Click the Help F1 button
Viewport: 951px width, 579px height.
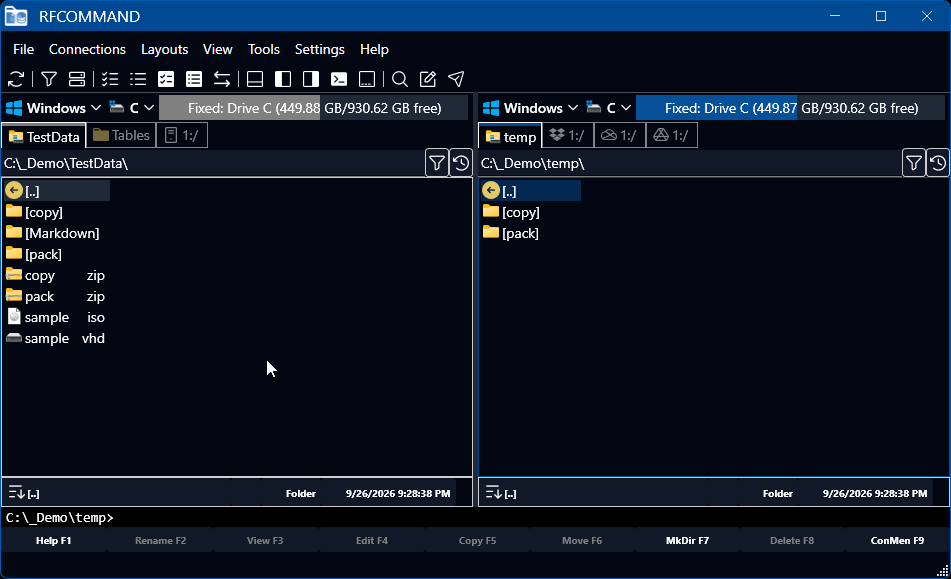pyautogui.click(x=53, y=540)
